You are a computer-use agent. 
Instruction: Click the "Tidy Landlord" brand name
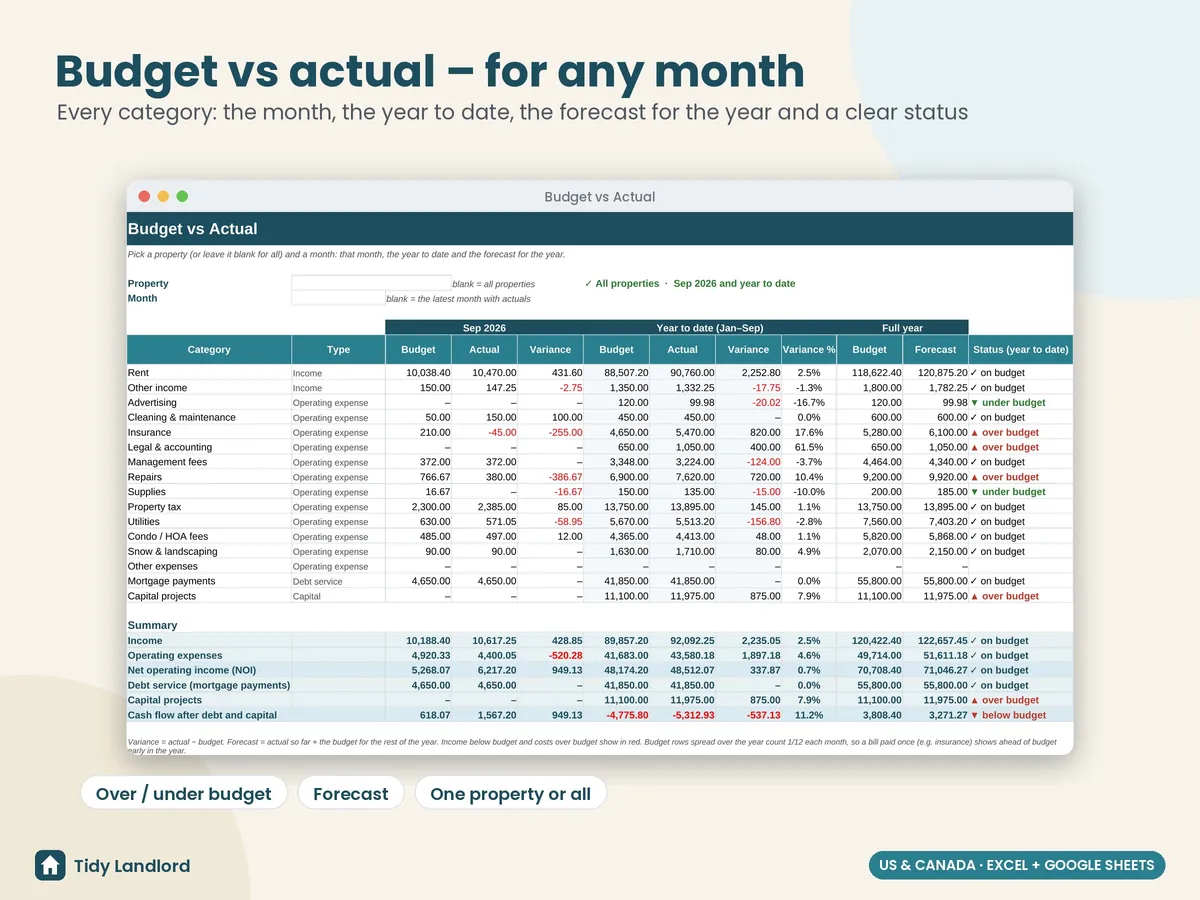(x=132, y=866)
